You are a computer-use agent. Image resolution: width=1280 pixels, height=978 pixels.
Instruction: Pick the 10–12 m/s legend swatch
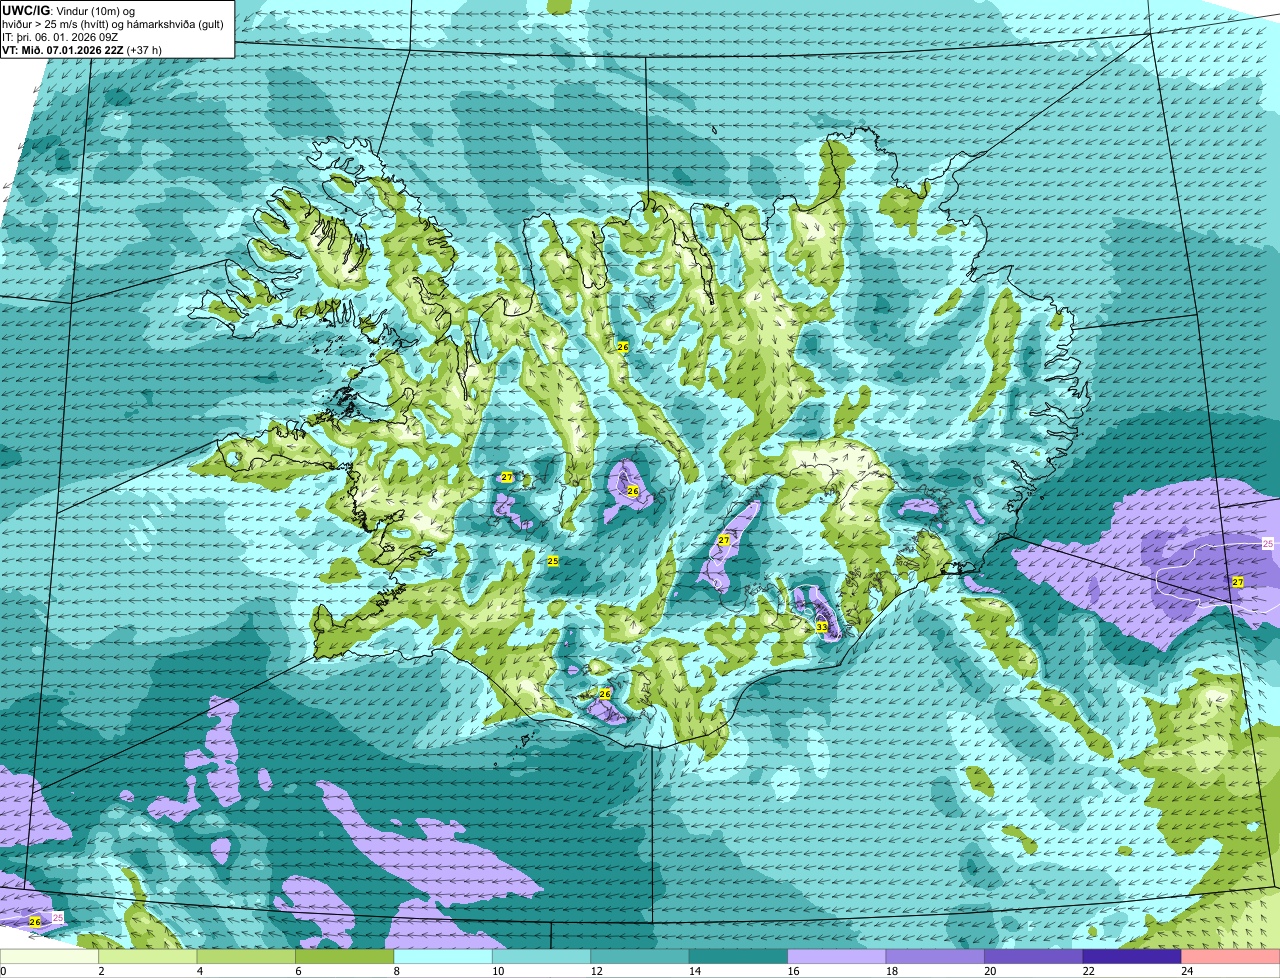542,956
